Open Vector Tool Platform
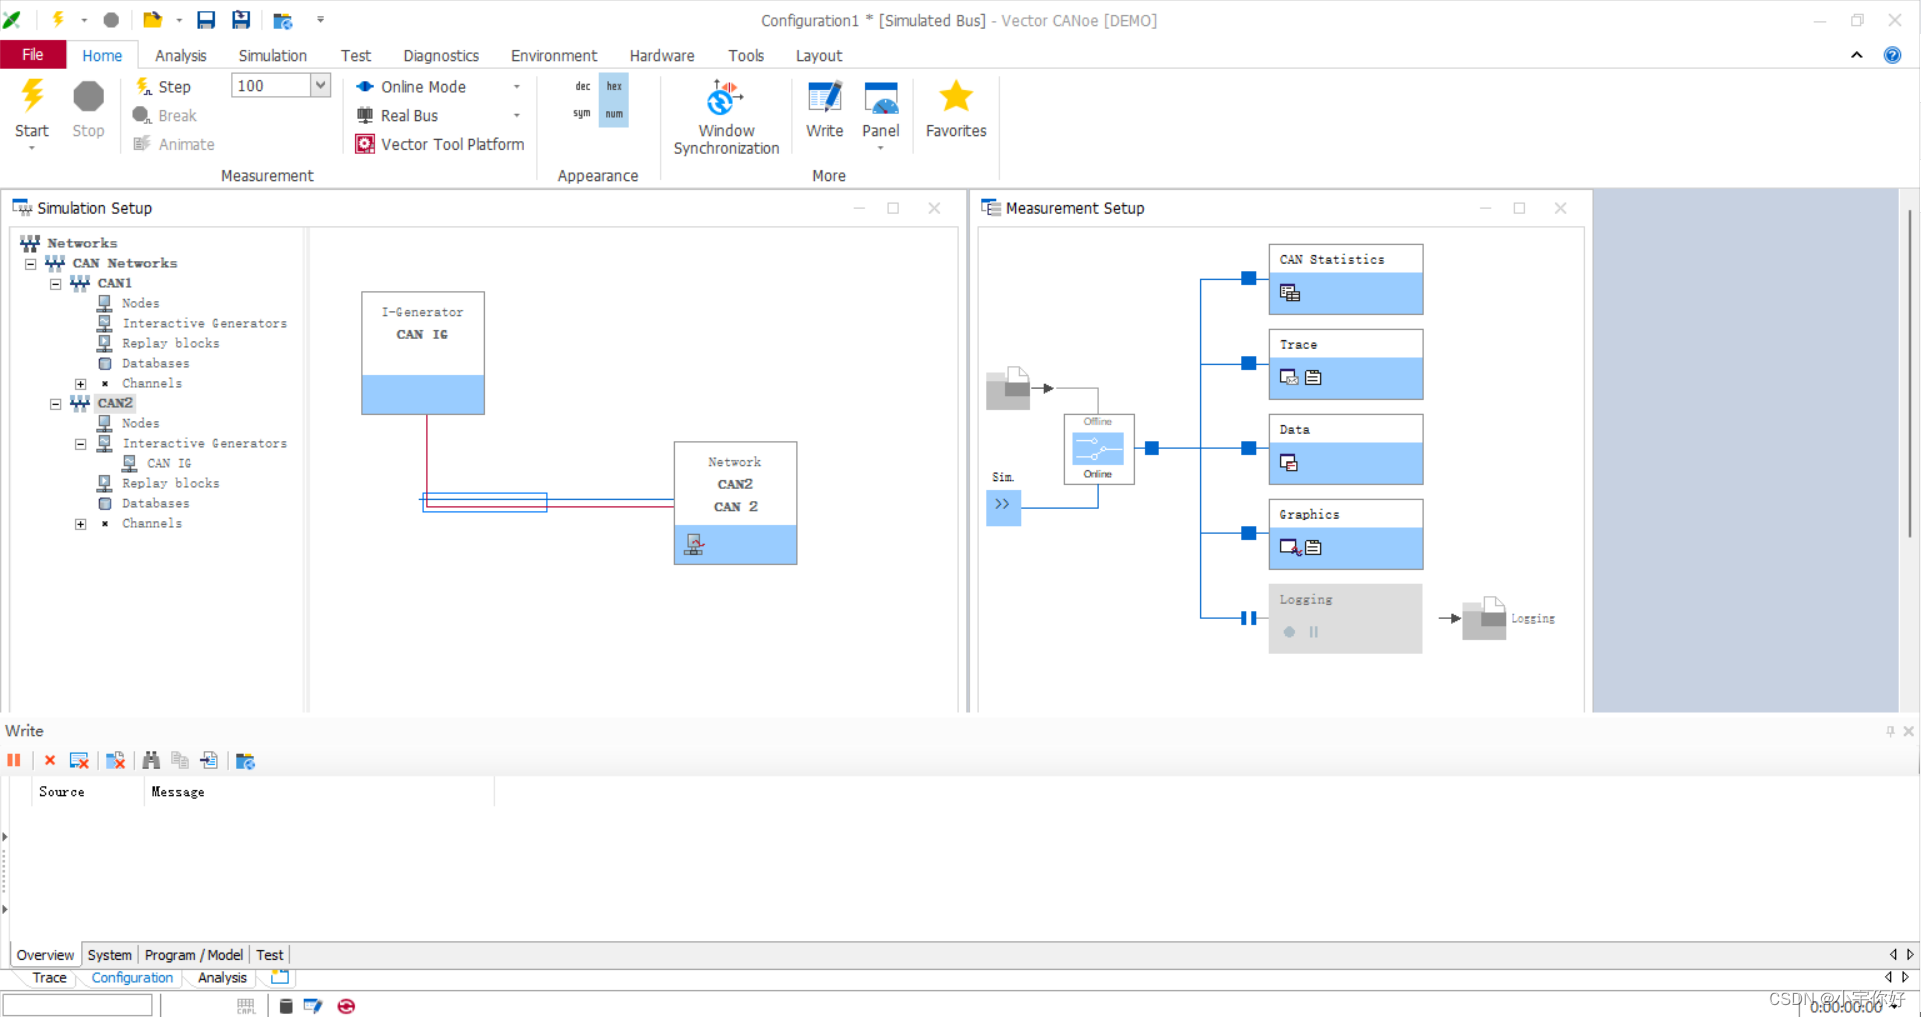The image size is (1921, 1017). [x=440, y=144]
